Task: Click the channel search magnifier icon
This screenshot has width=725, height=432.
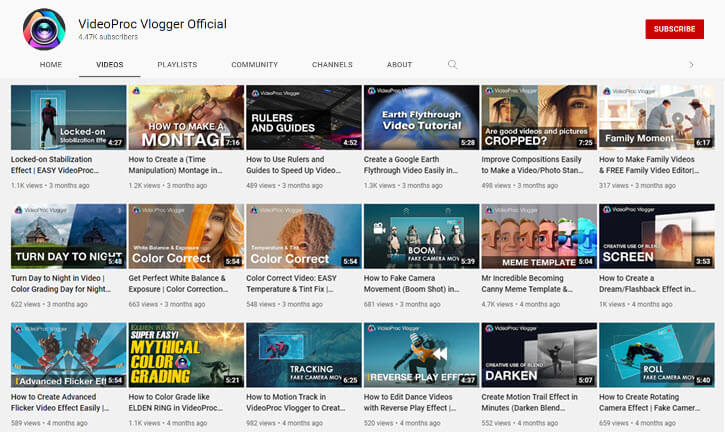Action: [x=453, y=65]
